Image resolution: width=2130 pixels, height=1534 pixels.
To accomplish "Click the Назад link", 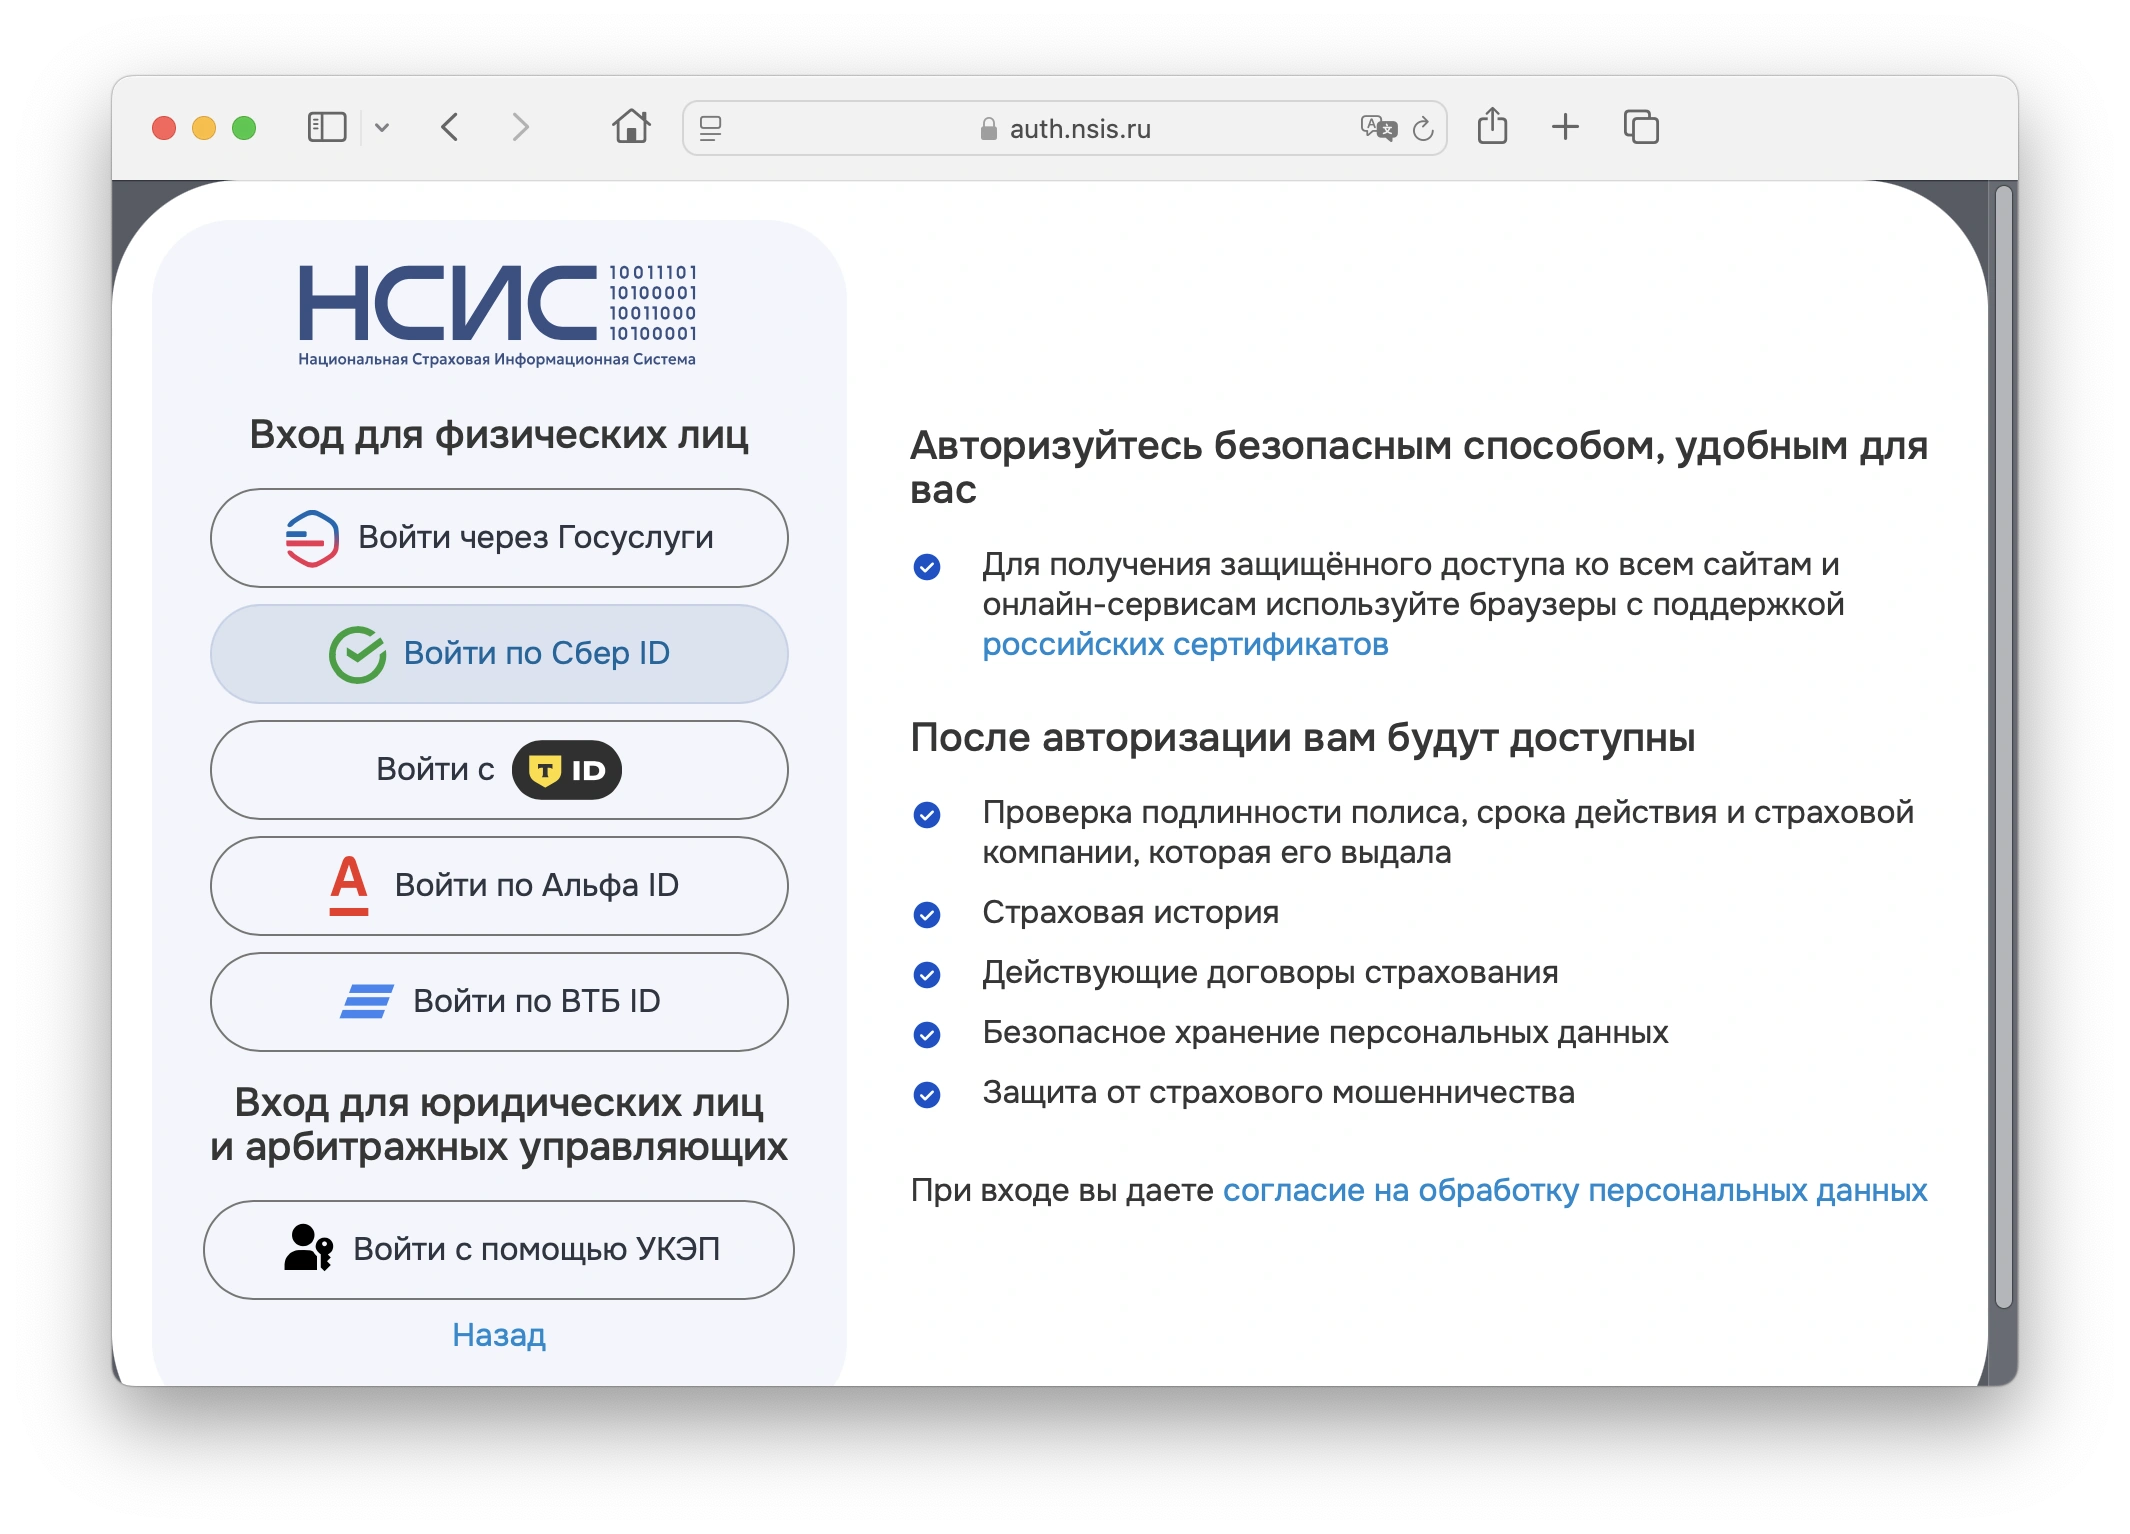I will [499, 1335].
